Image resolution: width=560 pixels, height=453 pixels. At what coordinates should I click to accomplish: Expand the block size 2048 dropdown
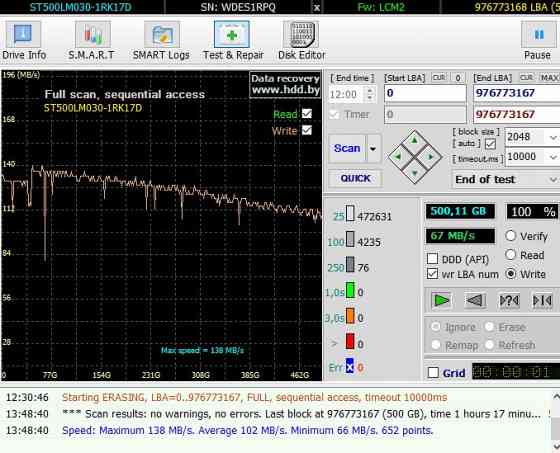coord(553,137)
